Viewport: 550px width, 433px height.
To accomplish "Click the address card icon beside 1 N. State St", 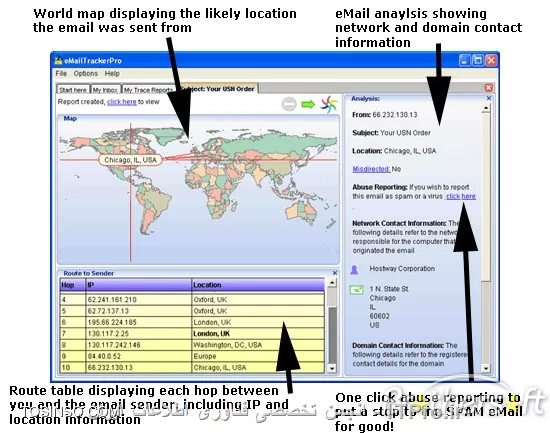I will pyautogui.click(x=356, y=290).
